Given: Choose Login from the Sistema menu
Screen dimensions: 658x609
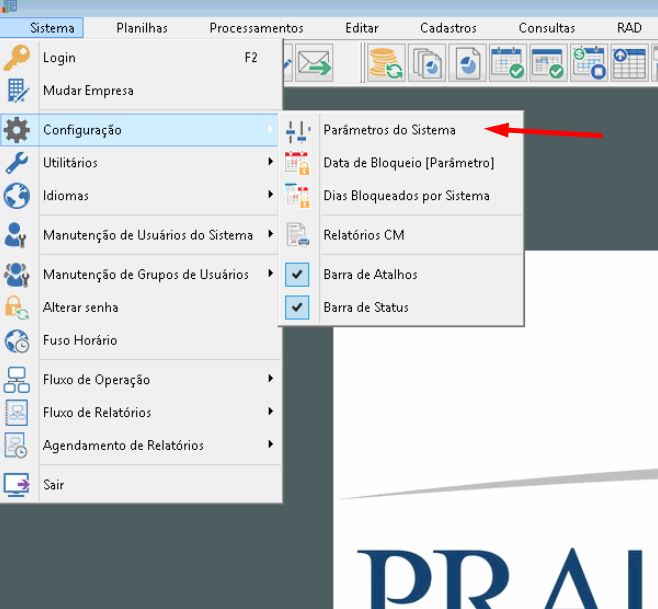Looking at the screenshot, I should coord(141,58).
